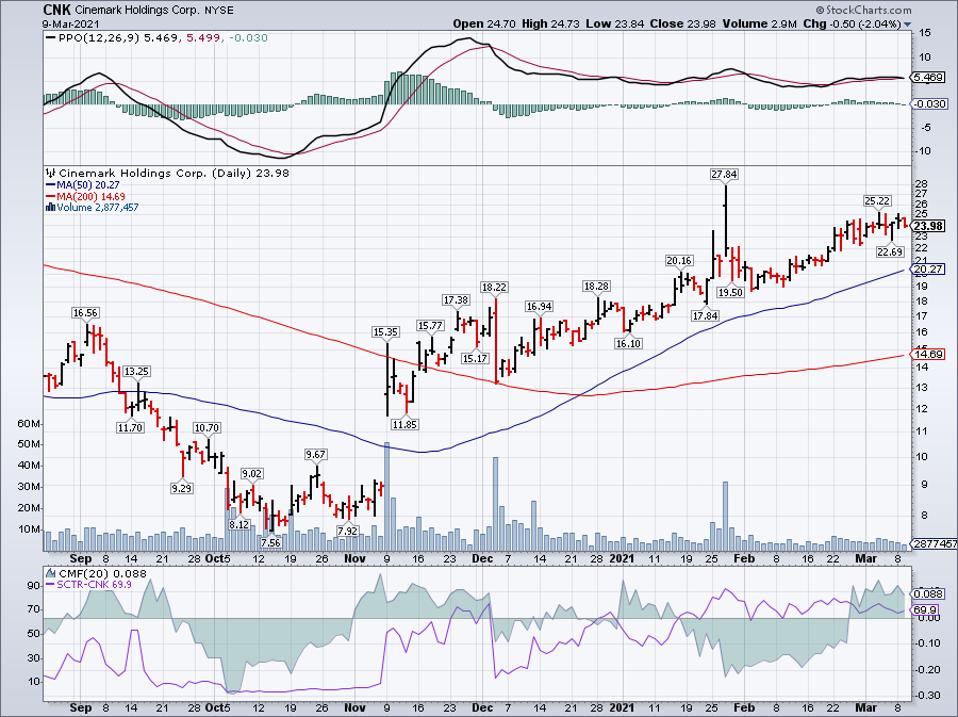Click the 18.28 price label
The image size is (958, 717).
pyautogui.click(x=596, y=286)
